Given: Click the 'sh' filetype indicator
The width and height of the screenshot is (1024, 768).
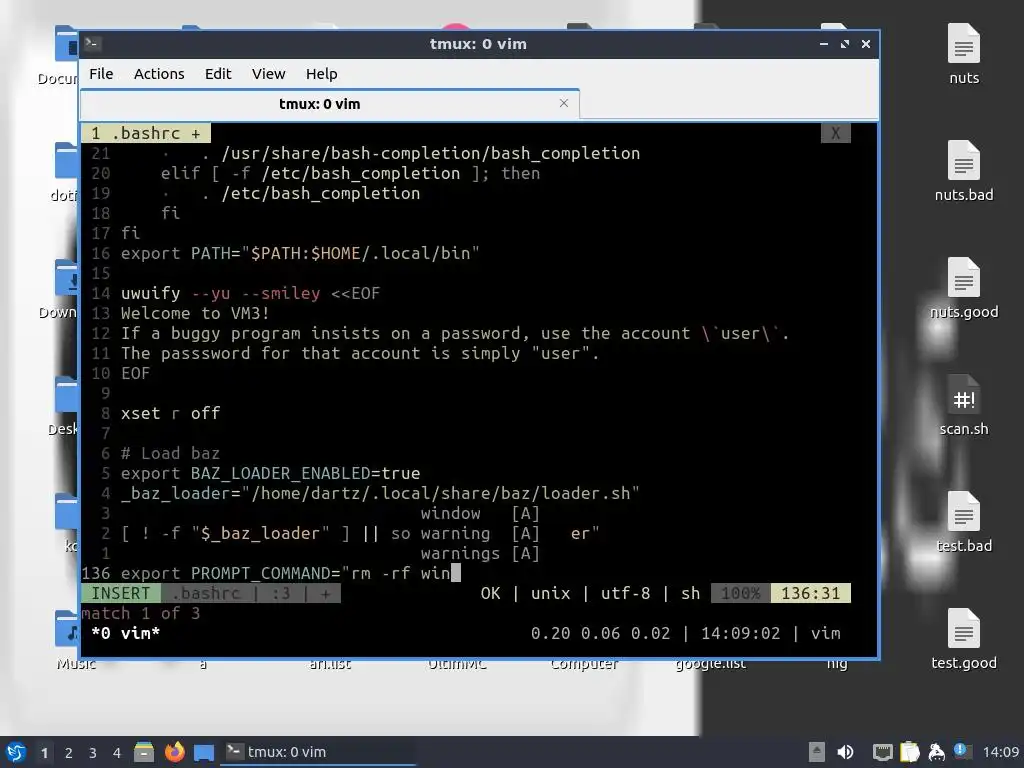Looking at the screenshot, I should pyautogui.click(x=690, y=593).
